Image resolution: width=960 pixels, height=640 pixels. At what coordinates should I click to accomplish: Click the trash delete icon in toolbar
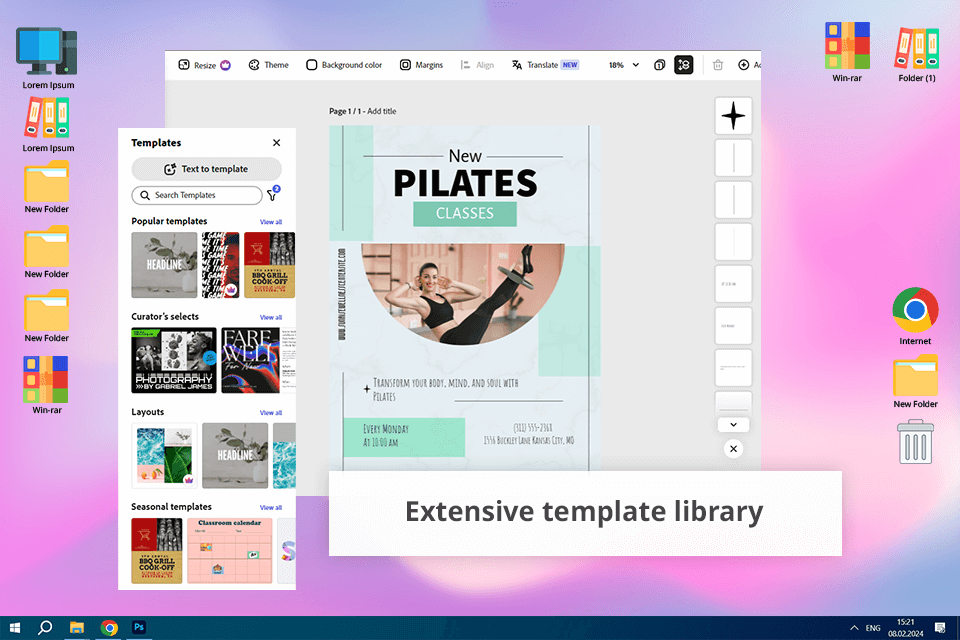718,65
